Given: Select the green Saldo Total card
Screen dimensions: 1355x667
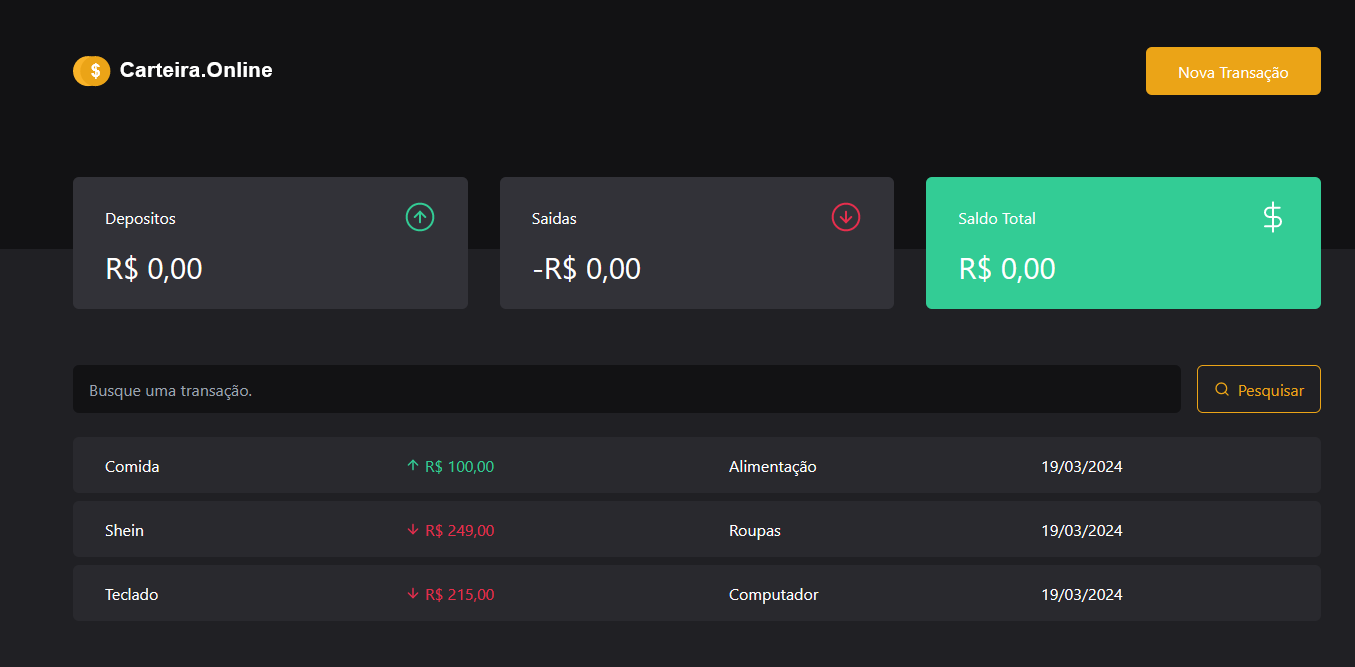Looking at the screenshot, I should (x=1122, y=244).
